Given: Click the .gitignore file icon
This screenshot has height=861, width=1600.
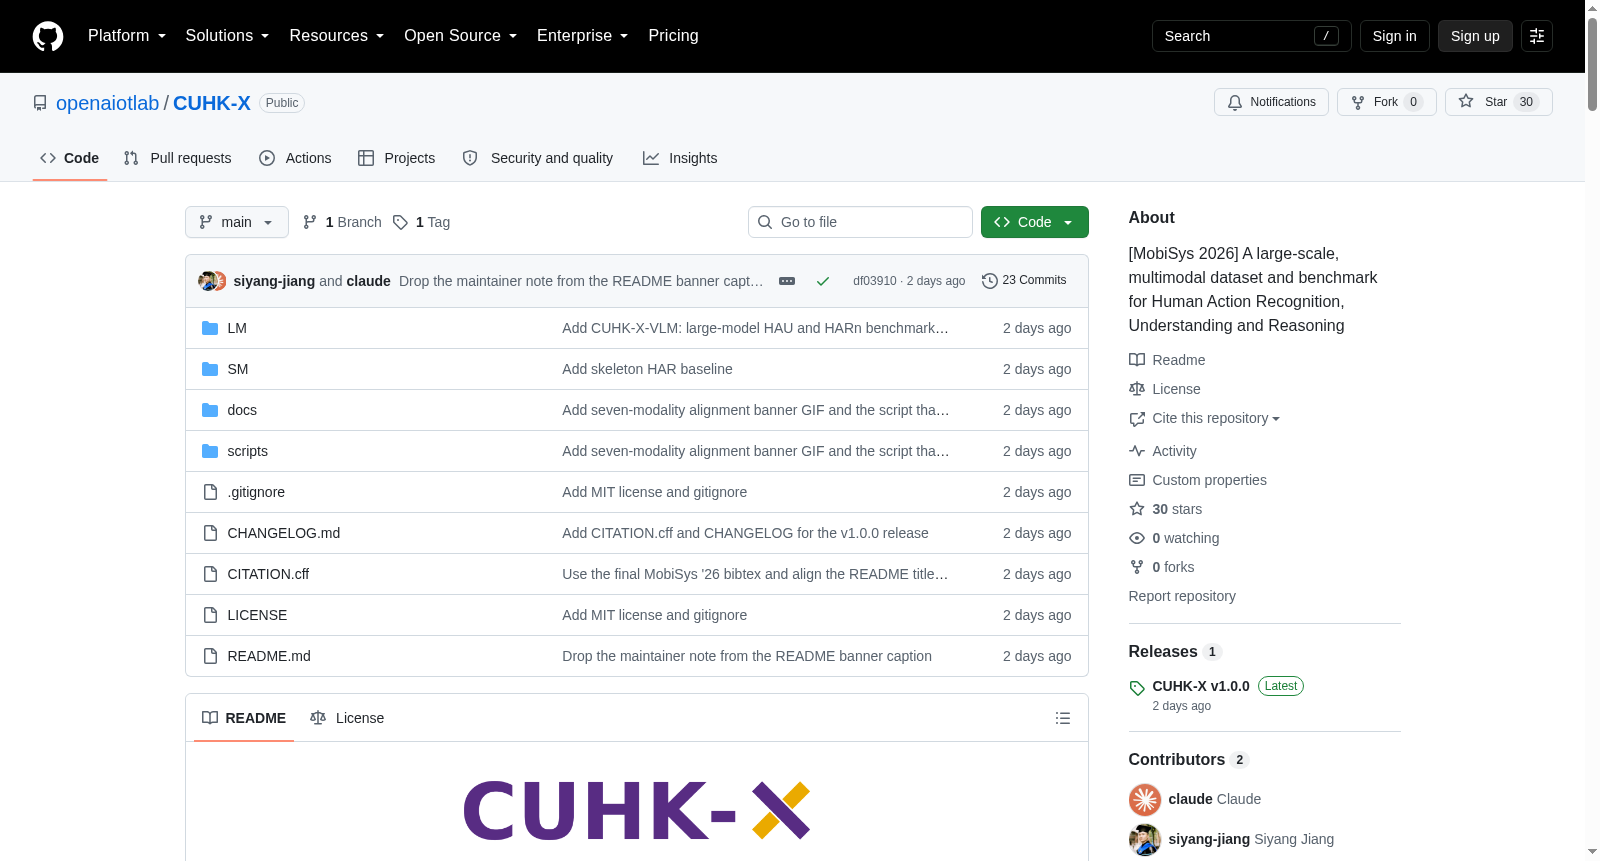Looking at the screenshot, I should pyautogui.click(x=210, y=492).
